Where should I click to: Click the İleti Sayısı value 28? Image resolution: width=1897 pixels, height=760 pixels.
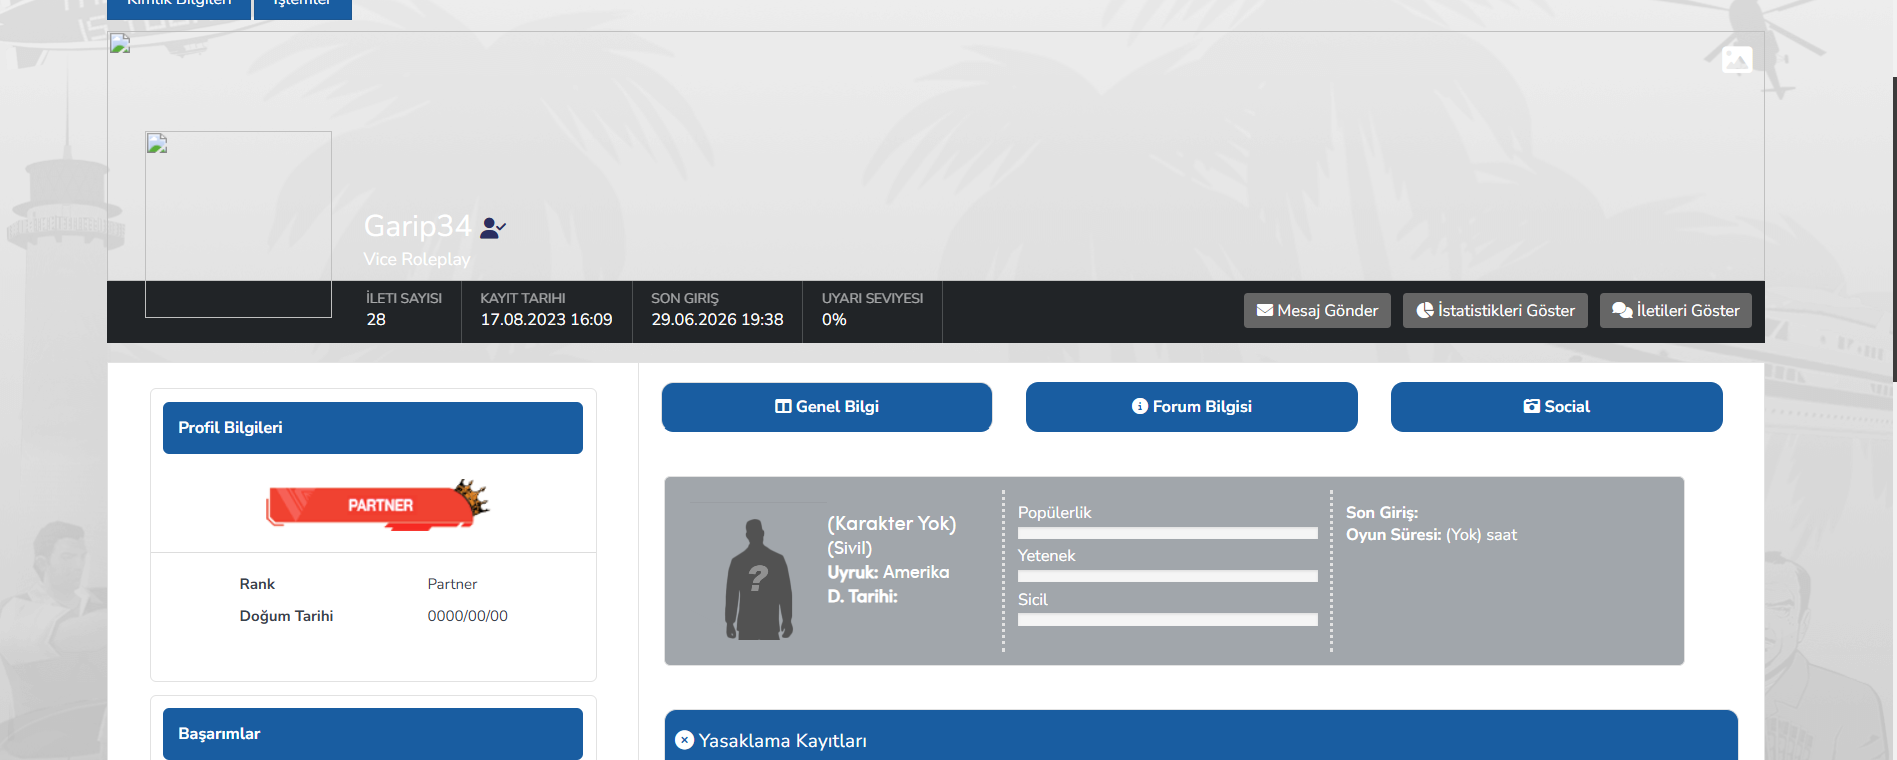(x=376, y=320)
